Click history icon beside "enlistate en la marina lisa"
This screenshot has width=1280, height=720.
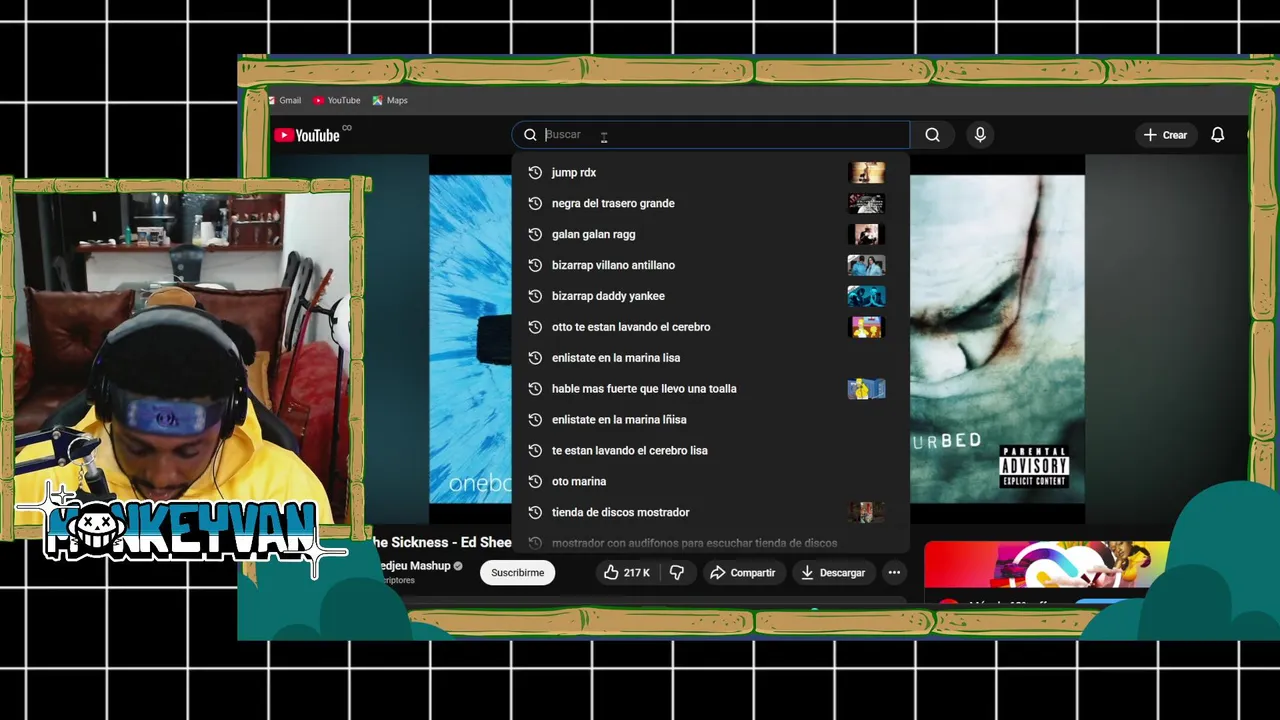[x=535, y=358]
